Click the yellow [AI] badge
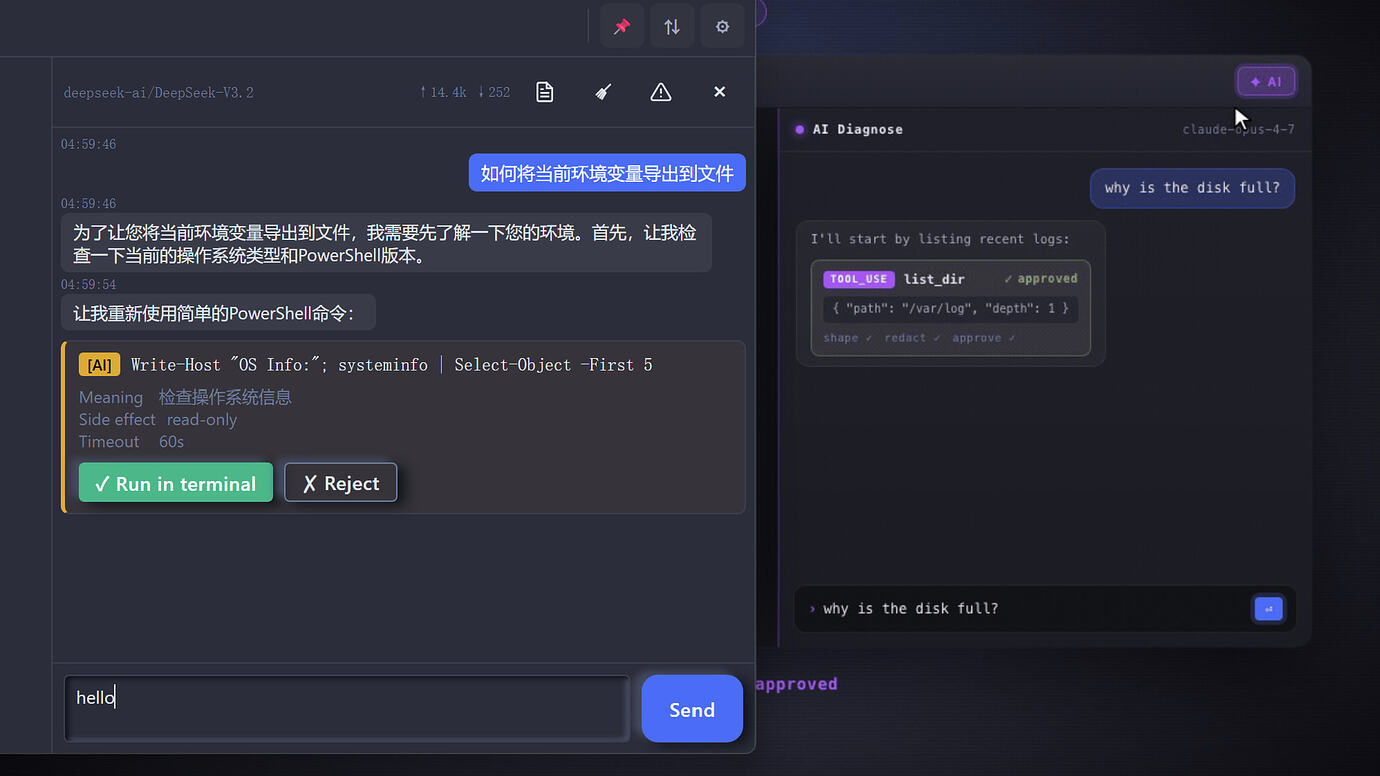 pyautogui.click(x=100, y=365)
